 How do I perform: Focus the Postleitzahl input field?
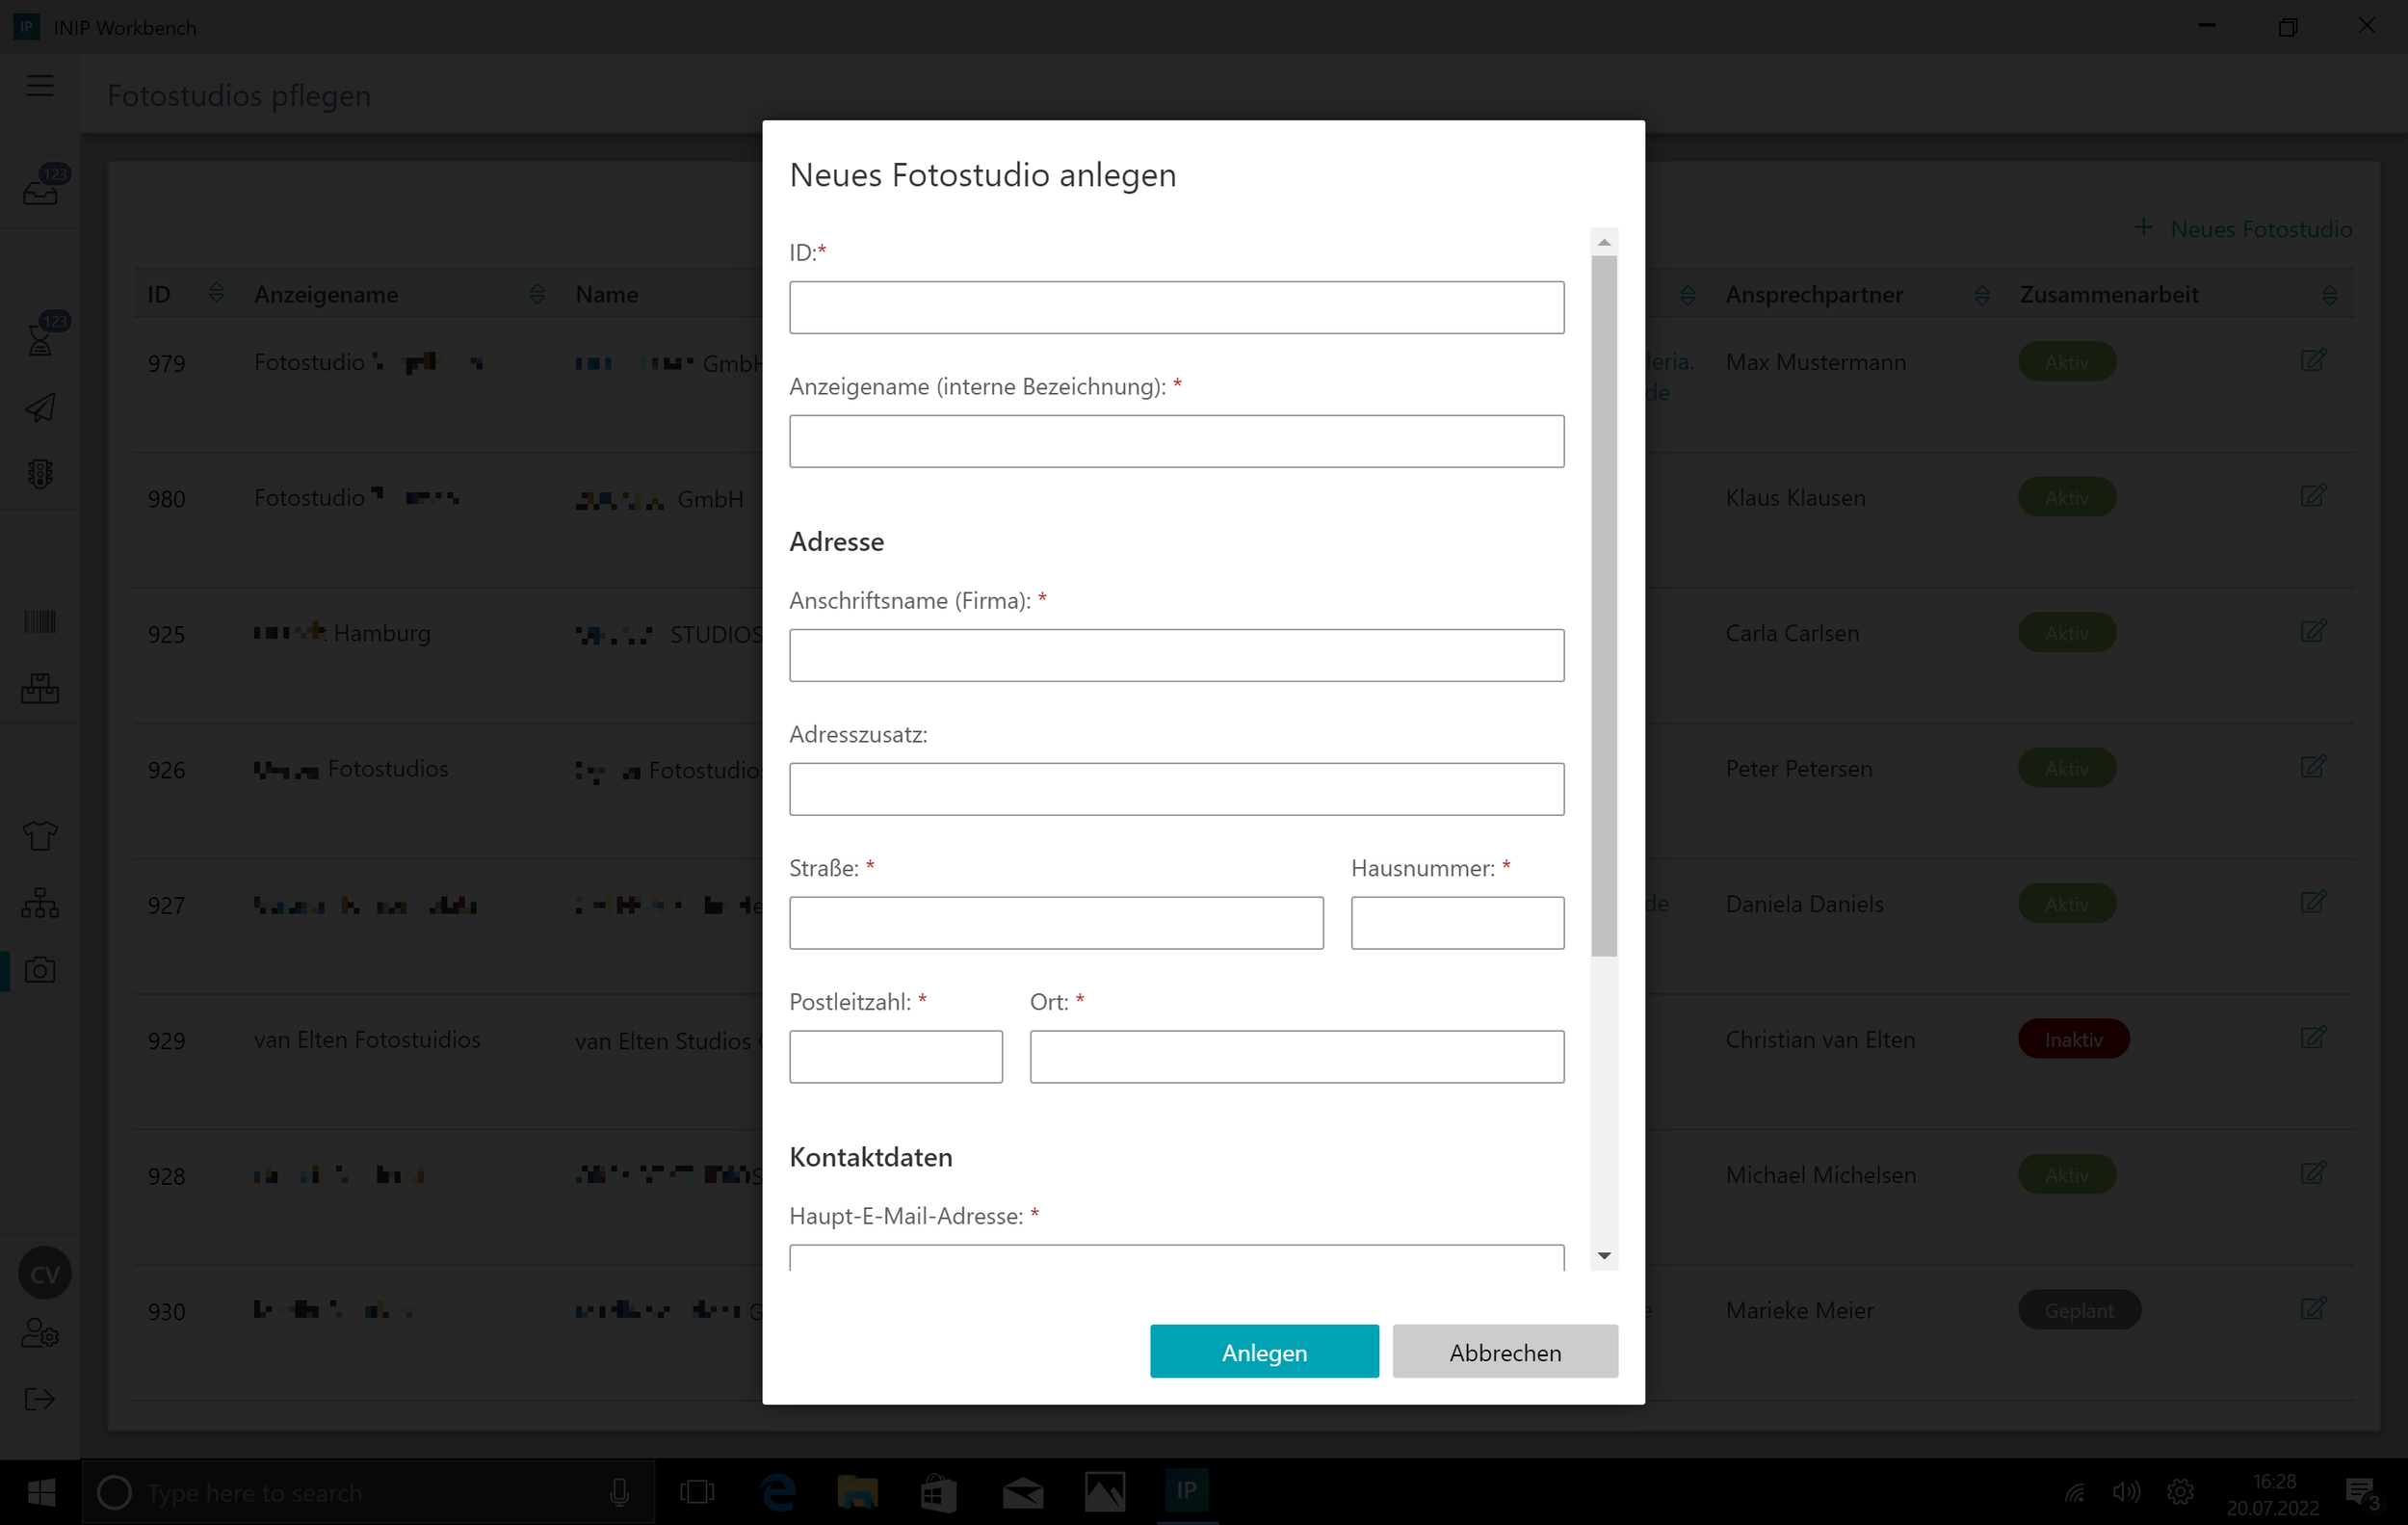click(895, 1057)
